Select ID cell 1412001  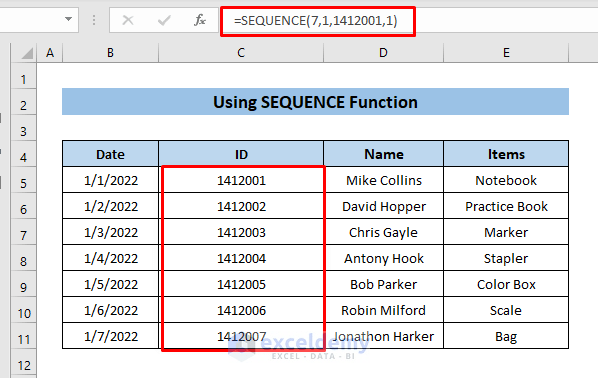point(241,180)
